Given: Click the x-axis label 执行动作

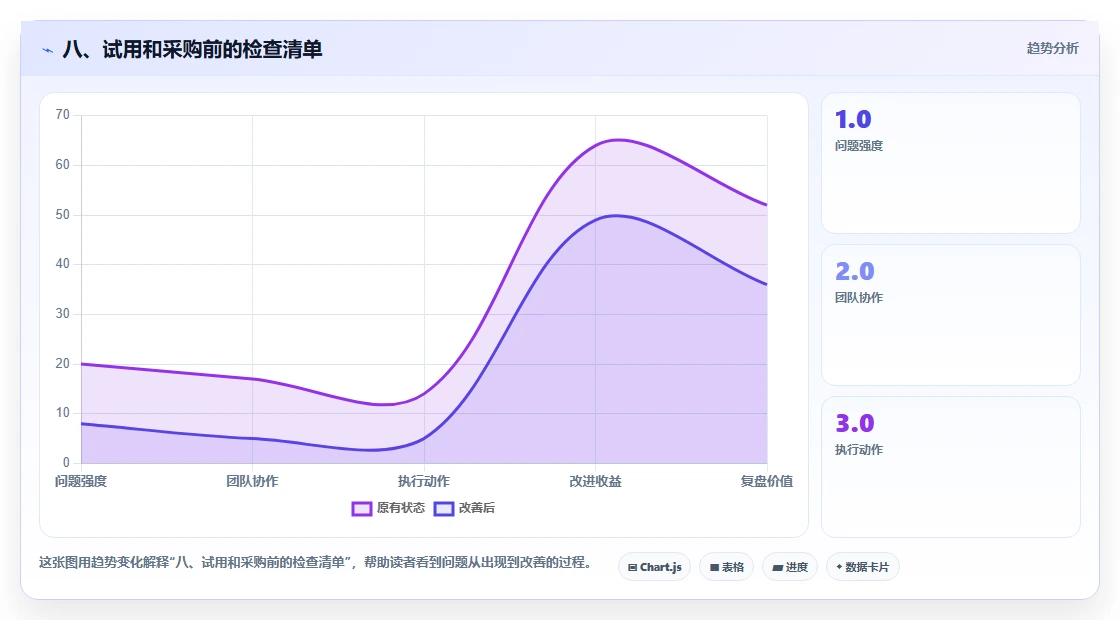Looking at the screenshot, I should tap(424, 481).
